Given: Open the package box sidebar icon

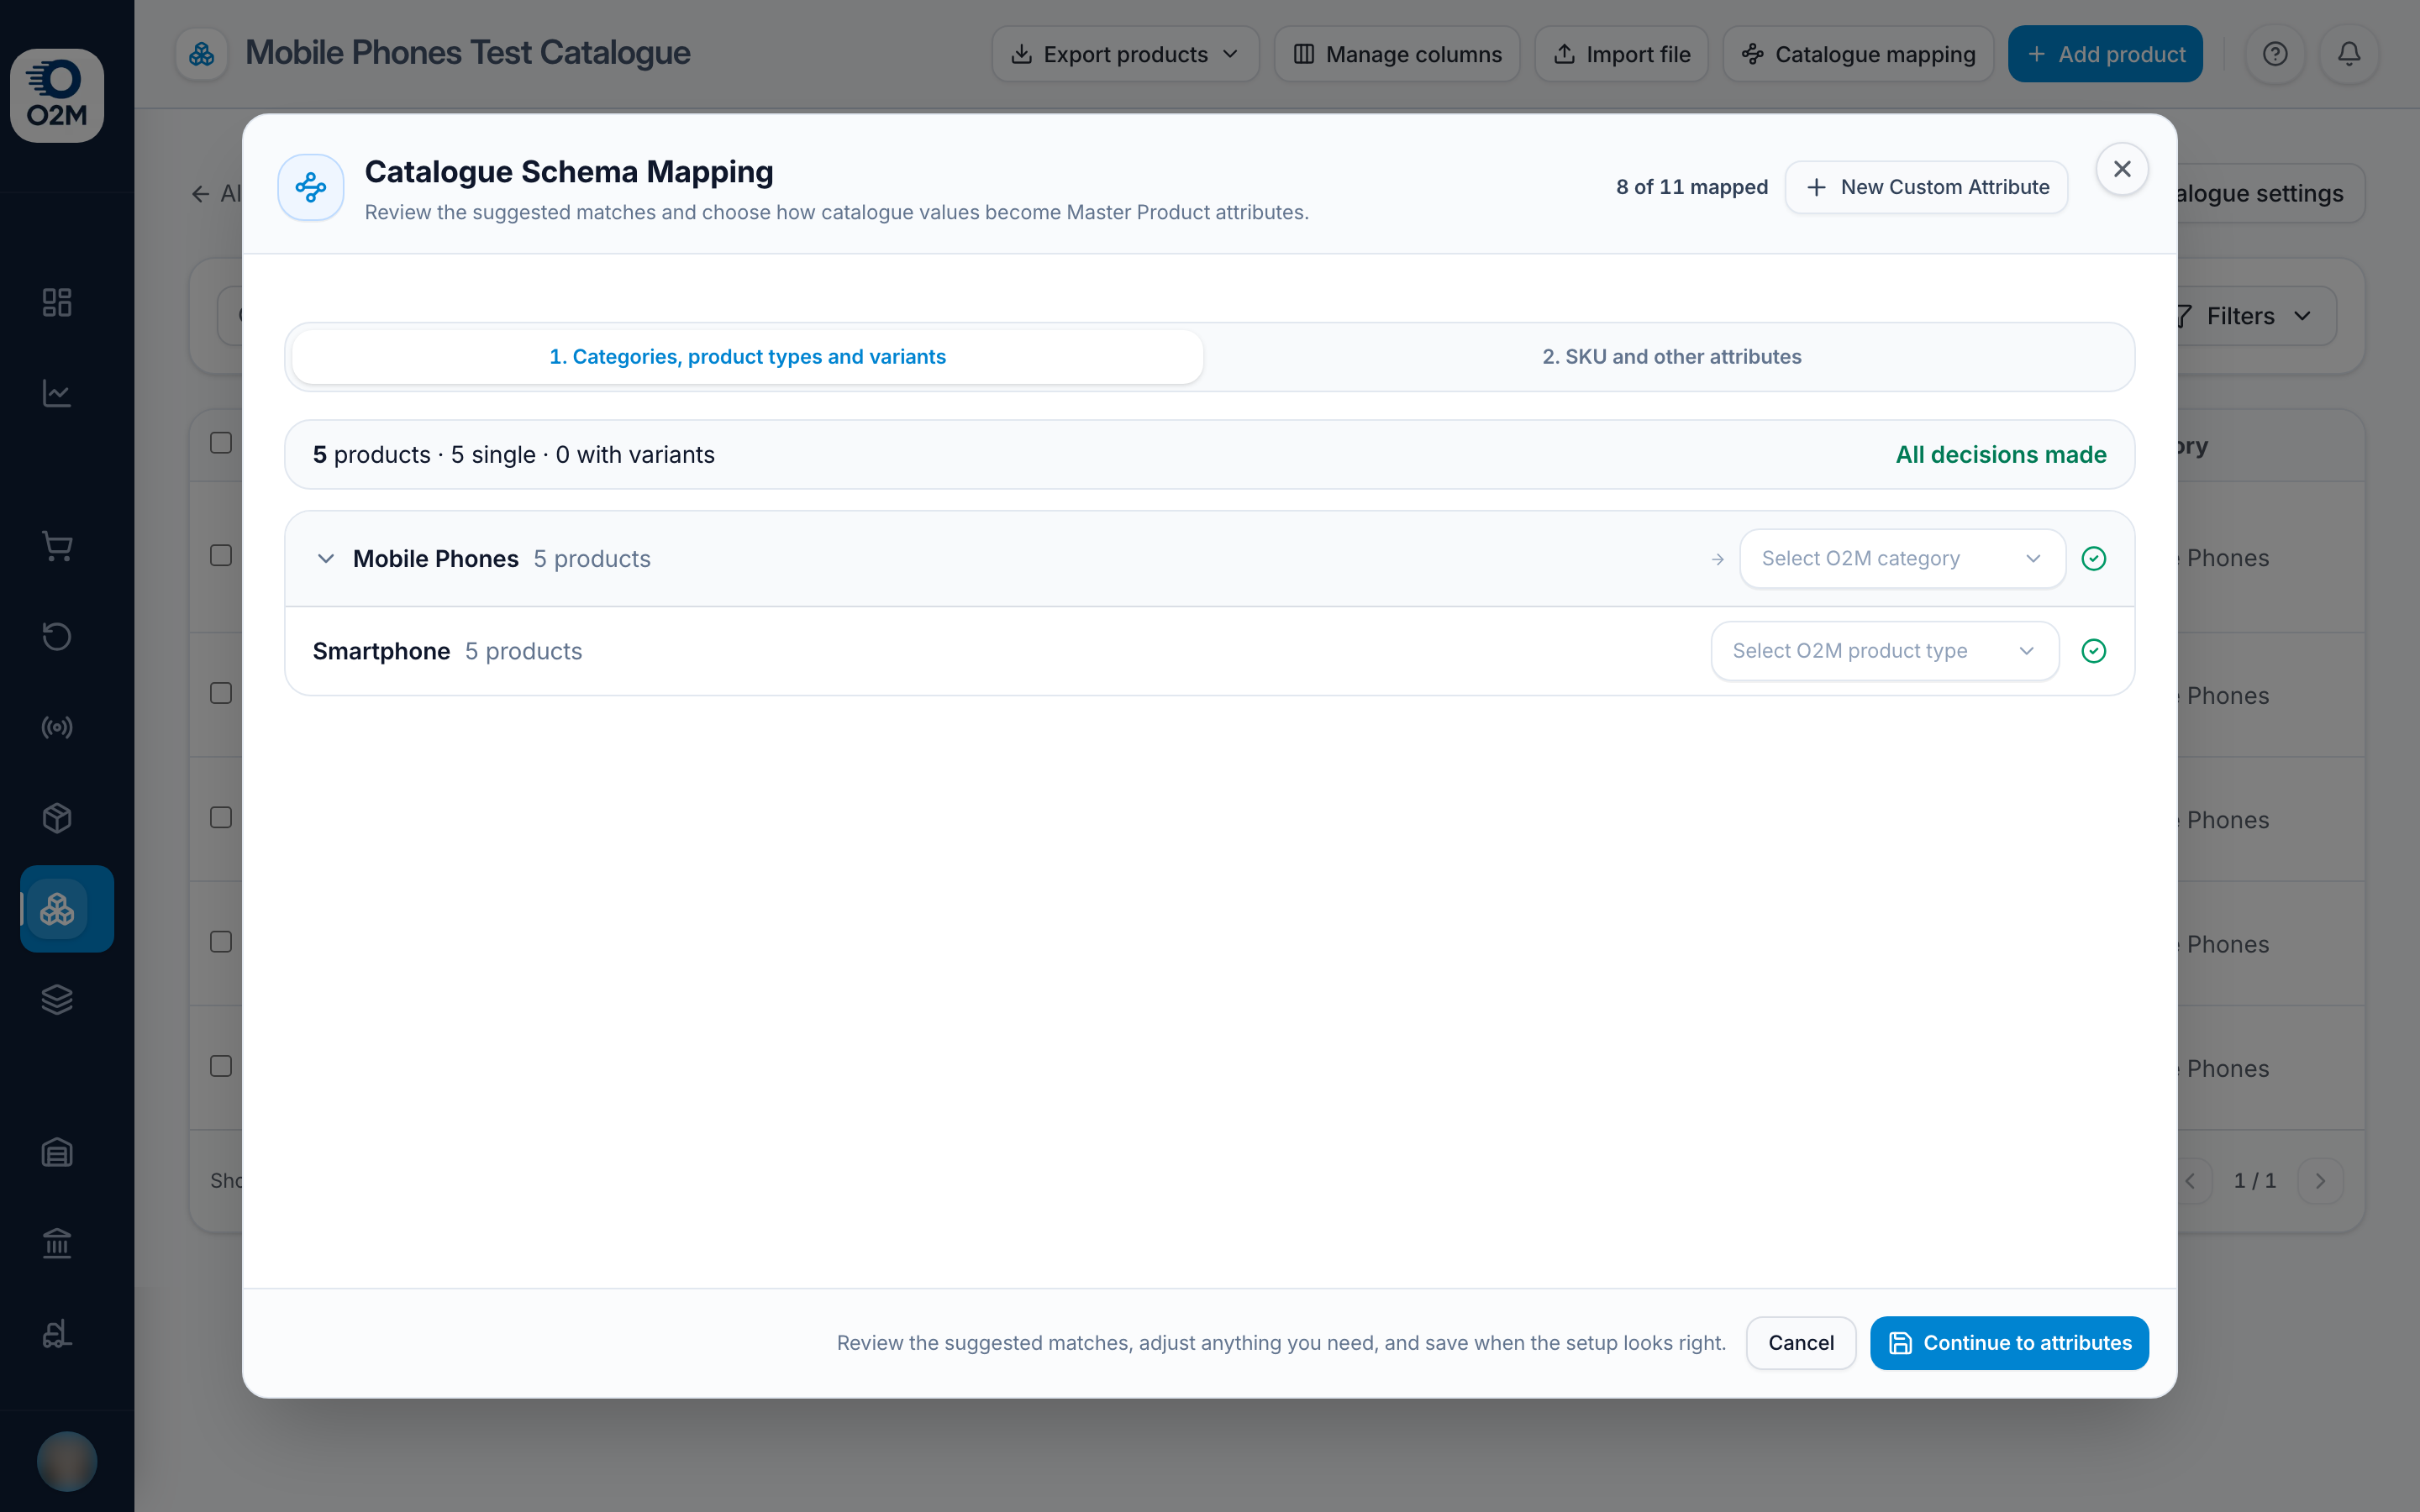Looking at the screenshot, I should pyautogui.click(x=57, y=818).
